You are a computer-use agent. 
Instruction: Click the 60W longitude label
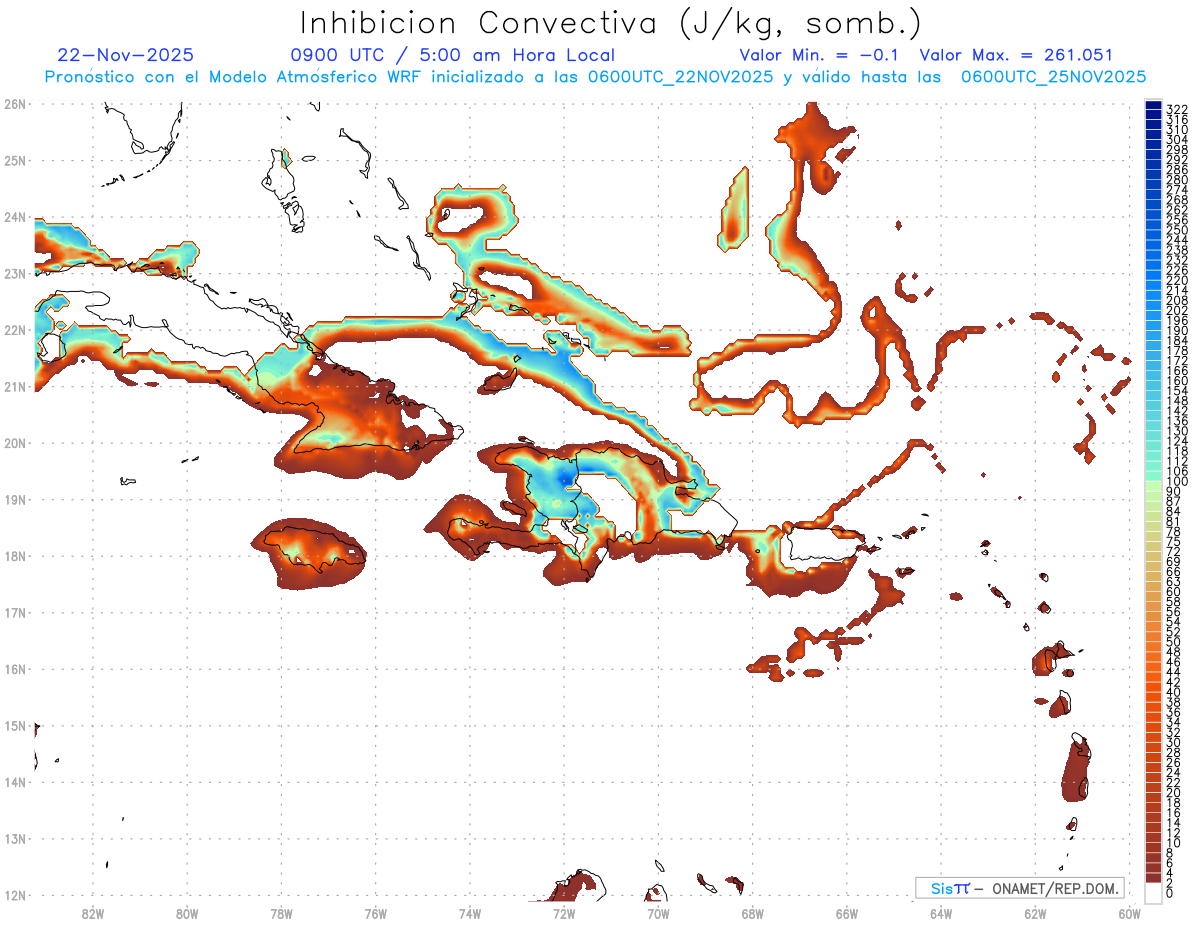pyautogui.click(x=1130, y=913)
